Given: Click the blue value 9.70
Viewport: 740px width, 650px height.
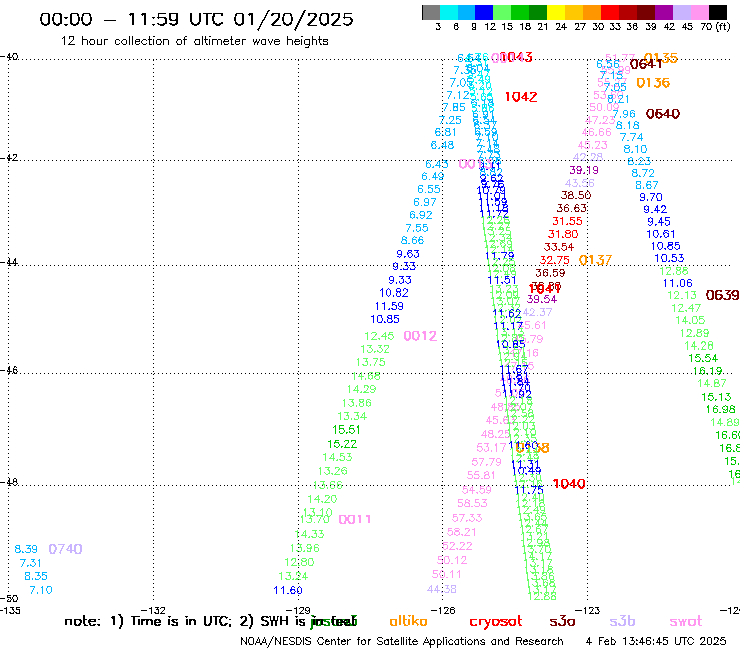Looking at the screenshot, I should click(651, 197).
